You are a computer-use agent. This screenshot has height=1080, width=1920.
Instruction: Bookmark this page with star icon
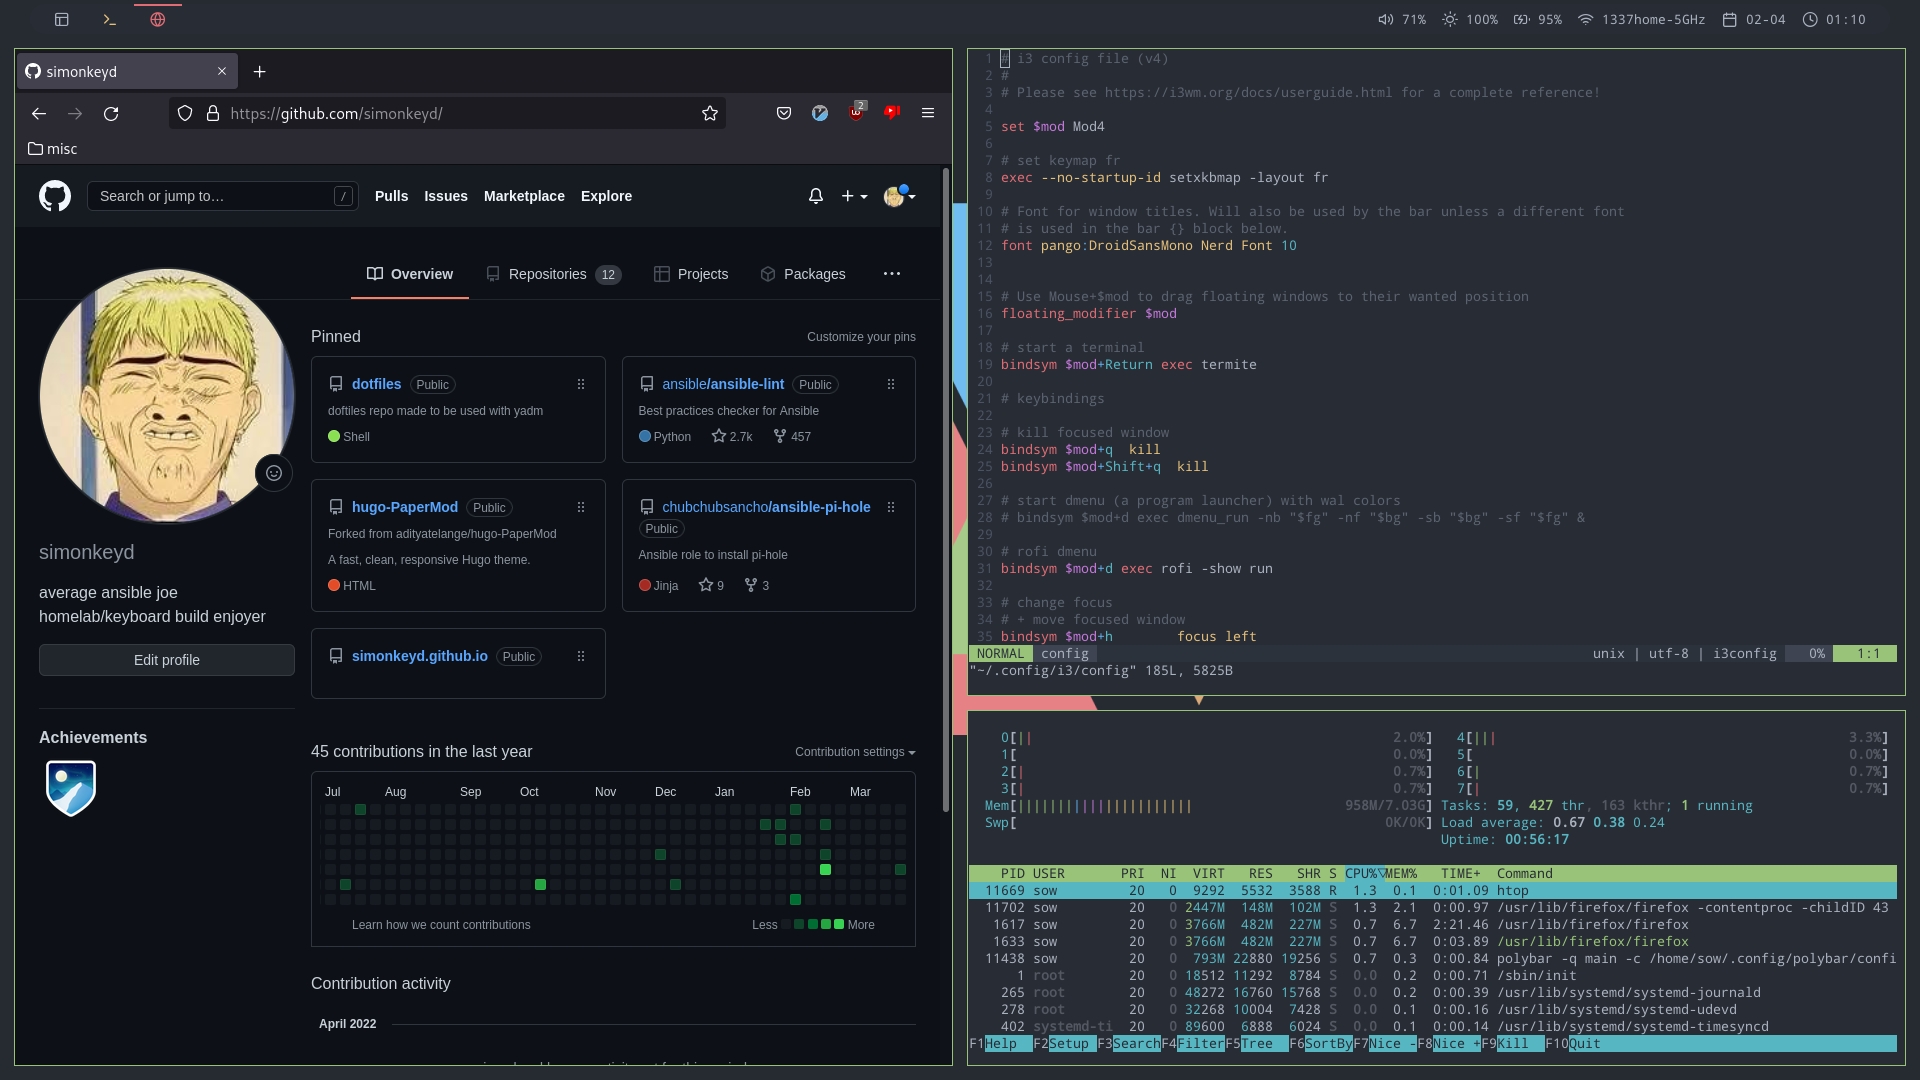(x=710, y=114)
